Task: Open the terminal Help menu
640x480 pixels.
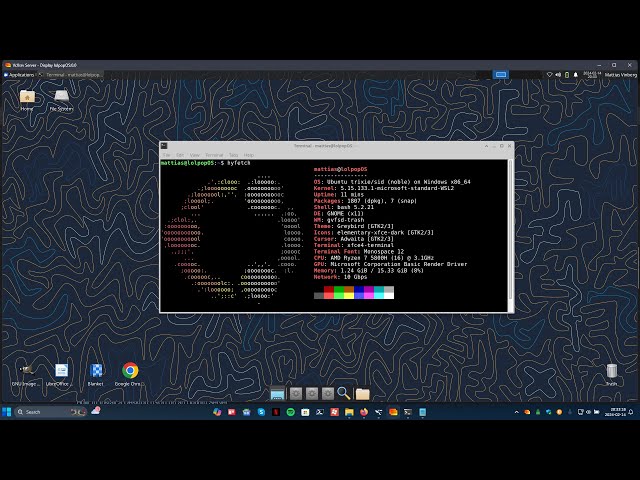Action: (x=249, y=155)
